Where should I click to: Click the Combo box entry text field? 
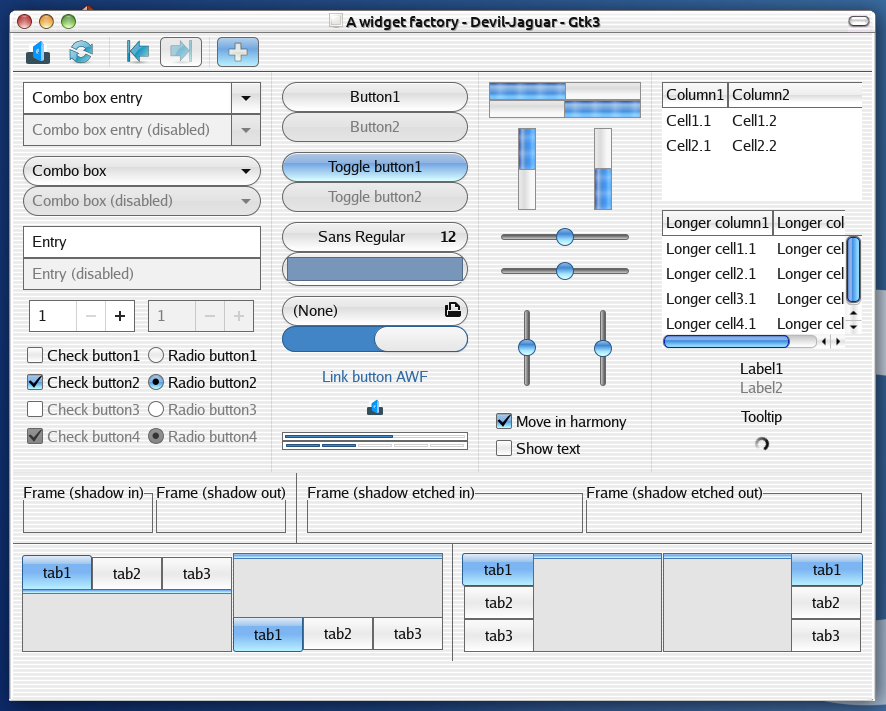tap(127, 98)
